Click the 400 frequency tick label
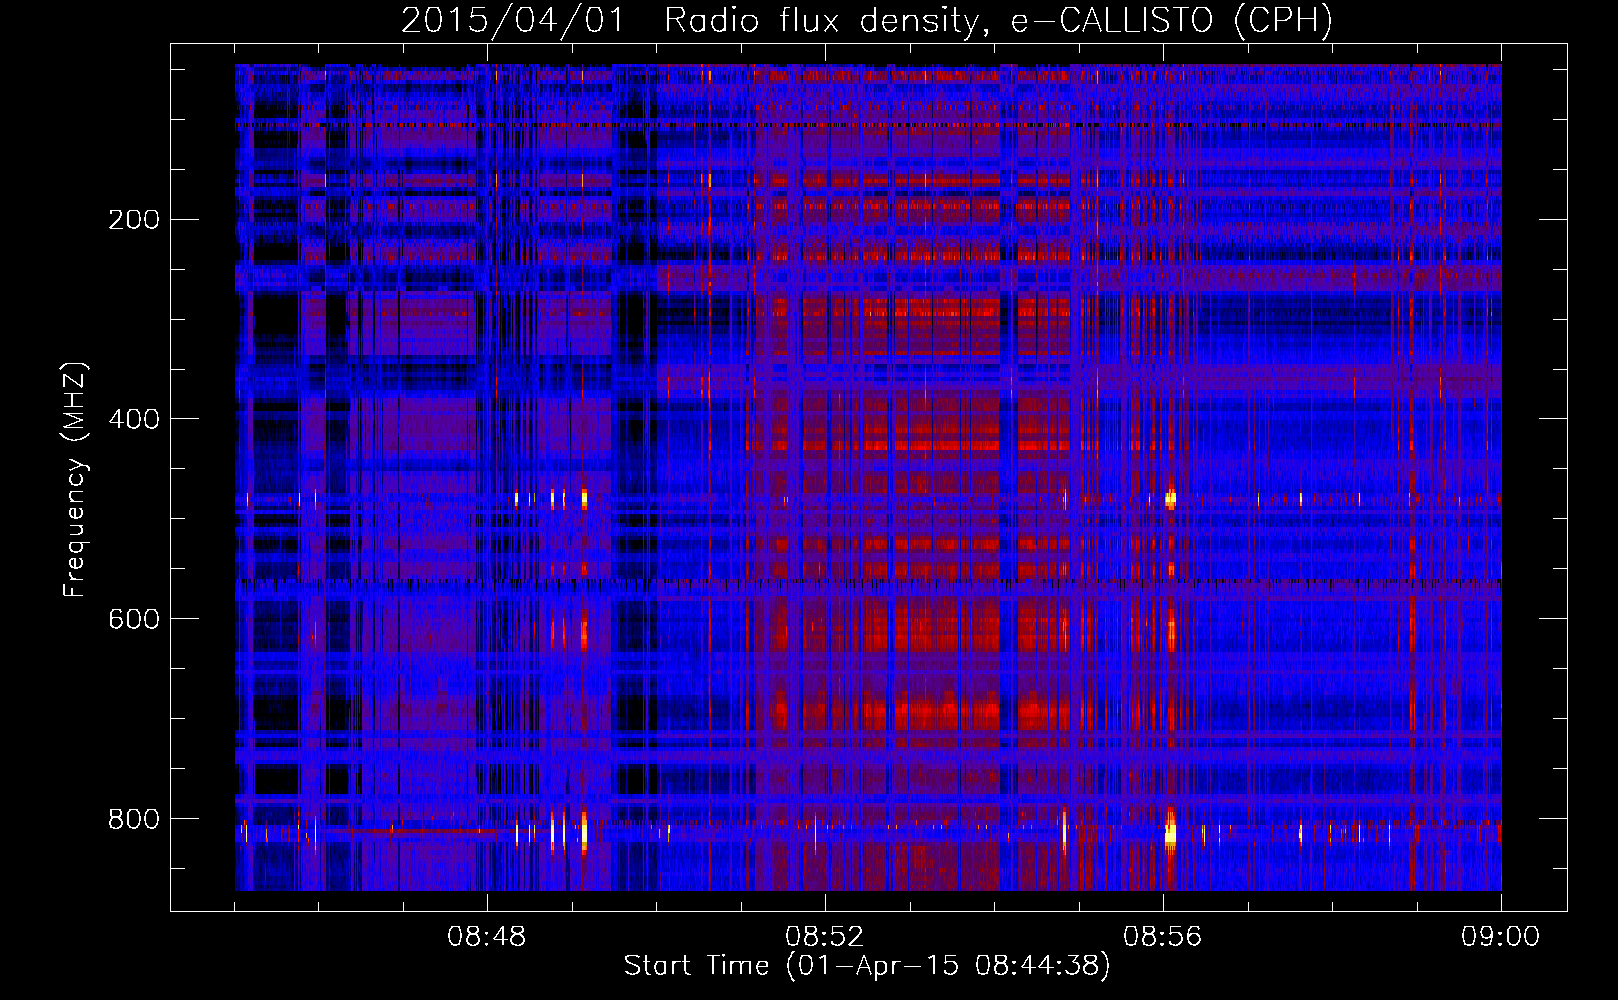 134,419
